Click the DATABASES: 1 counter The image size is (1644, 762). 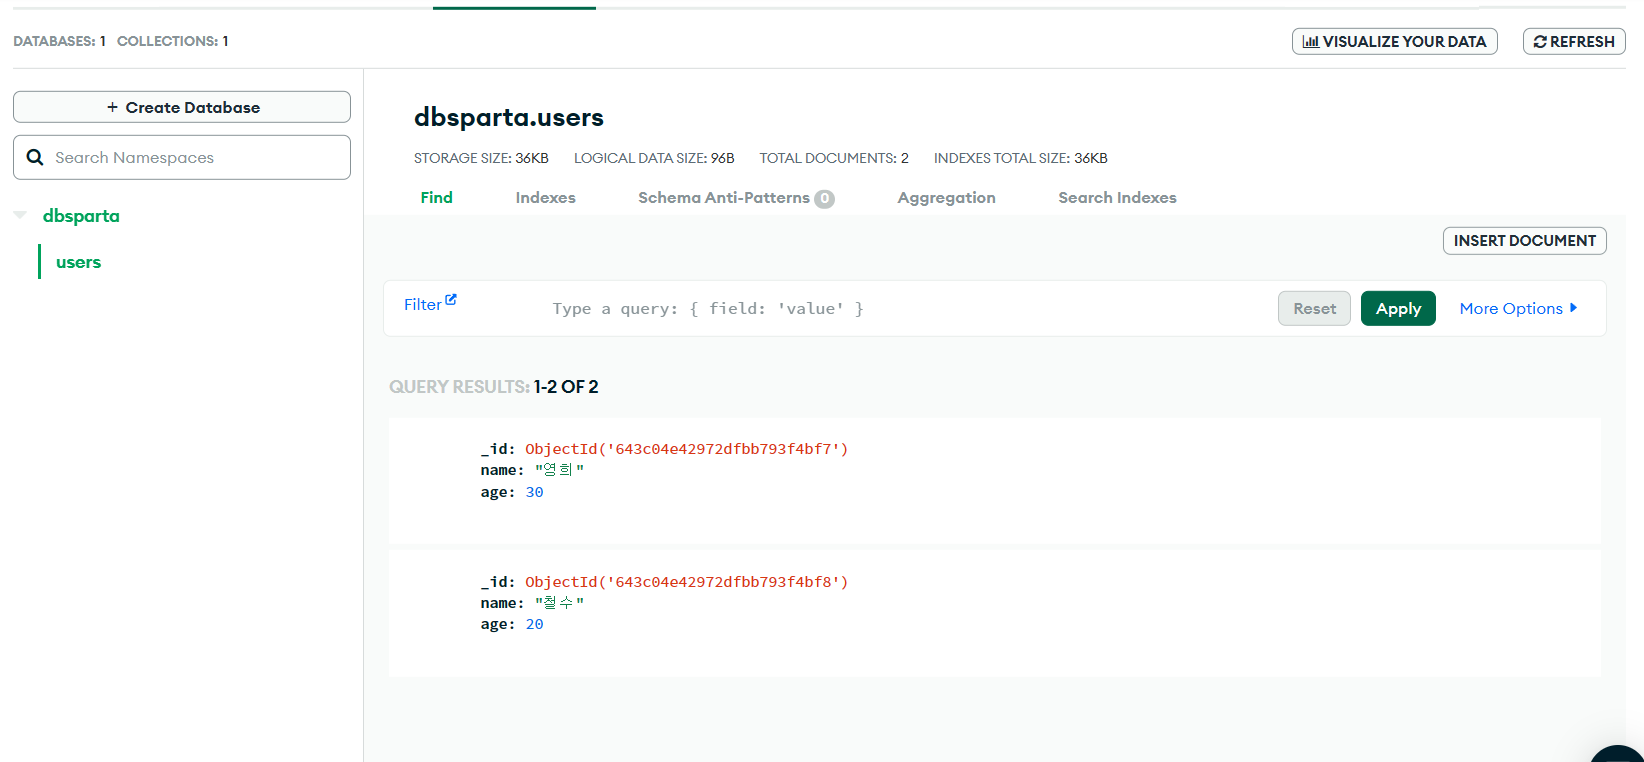(x=59, y=41)
